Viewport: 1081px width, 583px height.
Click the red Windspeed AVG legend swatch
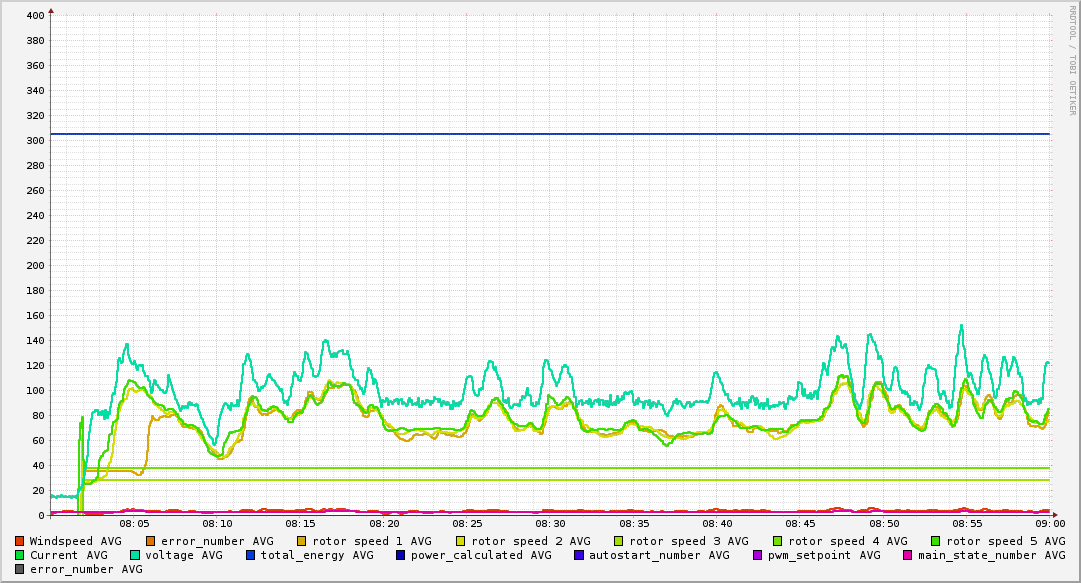point(20,541)
